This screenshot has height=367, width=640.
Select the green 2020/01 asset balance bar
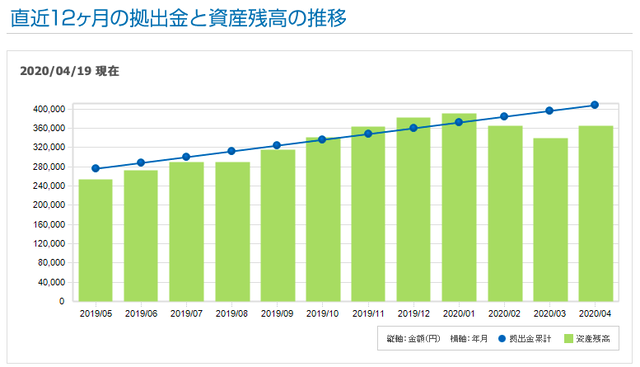tap(459, 207)
